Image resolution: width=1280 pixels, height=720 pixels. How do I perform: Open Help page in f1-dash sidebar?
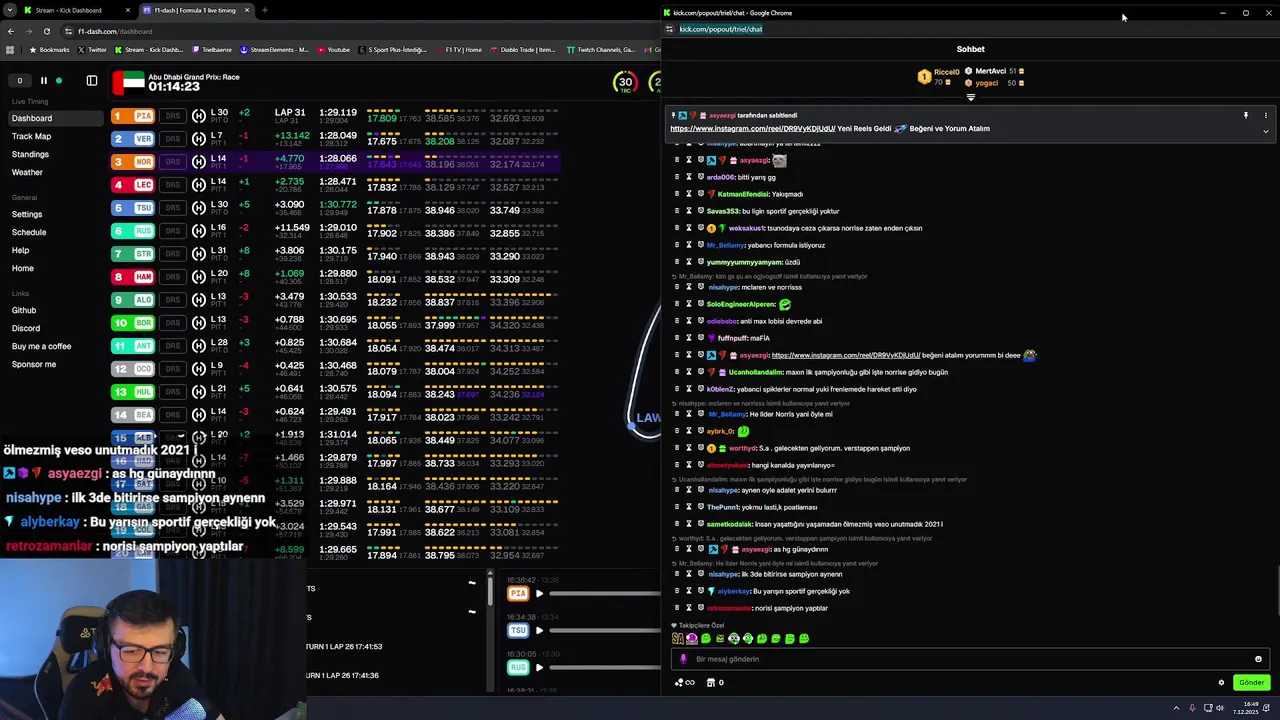(x=20, y=250)
